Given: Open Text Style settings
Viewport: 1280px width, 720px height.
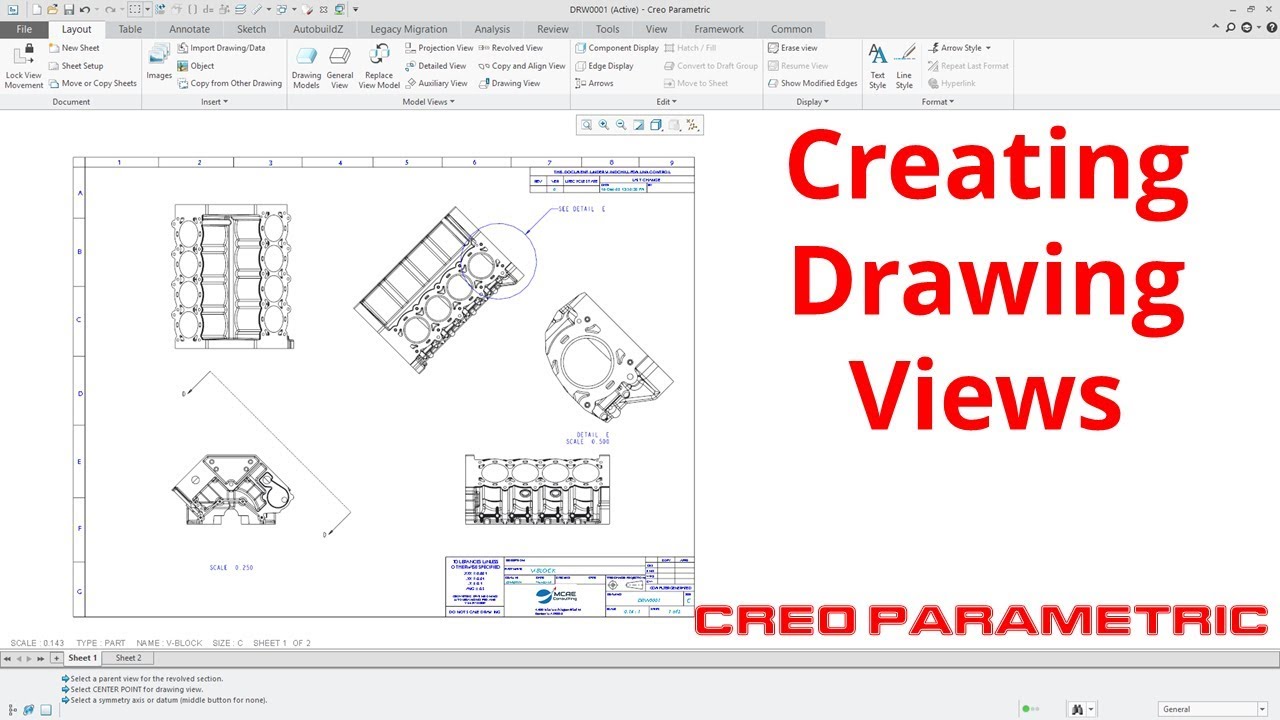Looking at the screenshot, I should (x=877, y=66).
